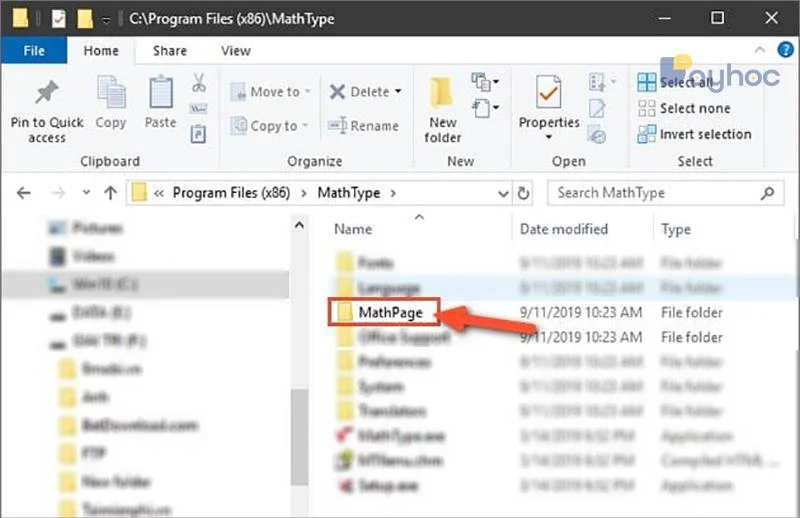The image size is (800, 518).
Task: Open the Easy access dropdown icon
Action: pyautogui.click(x=486, y=108)
